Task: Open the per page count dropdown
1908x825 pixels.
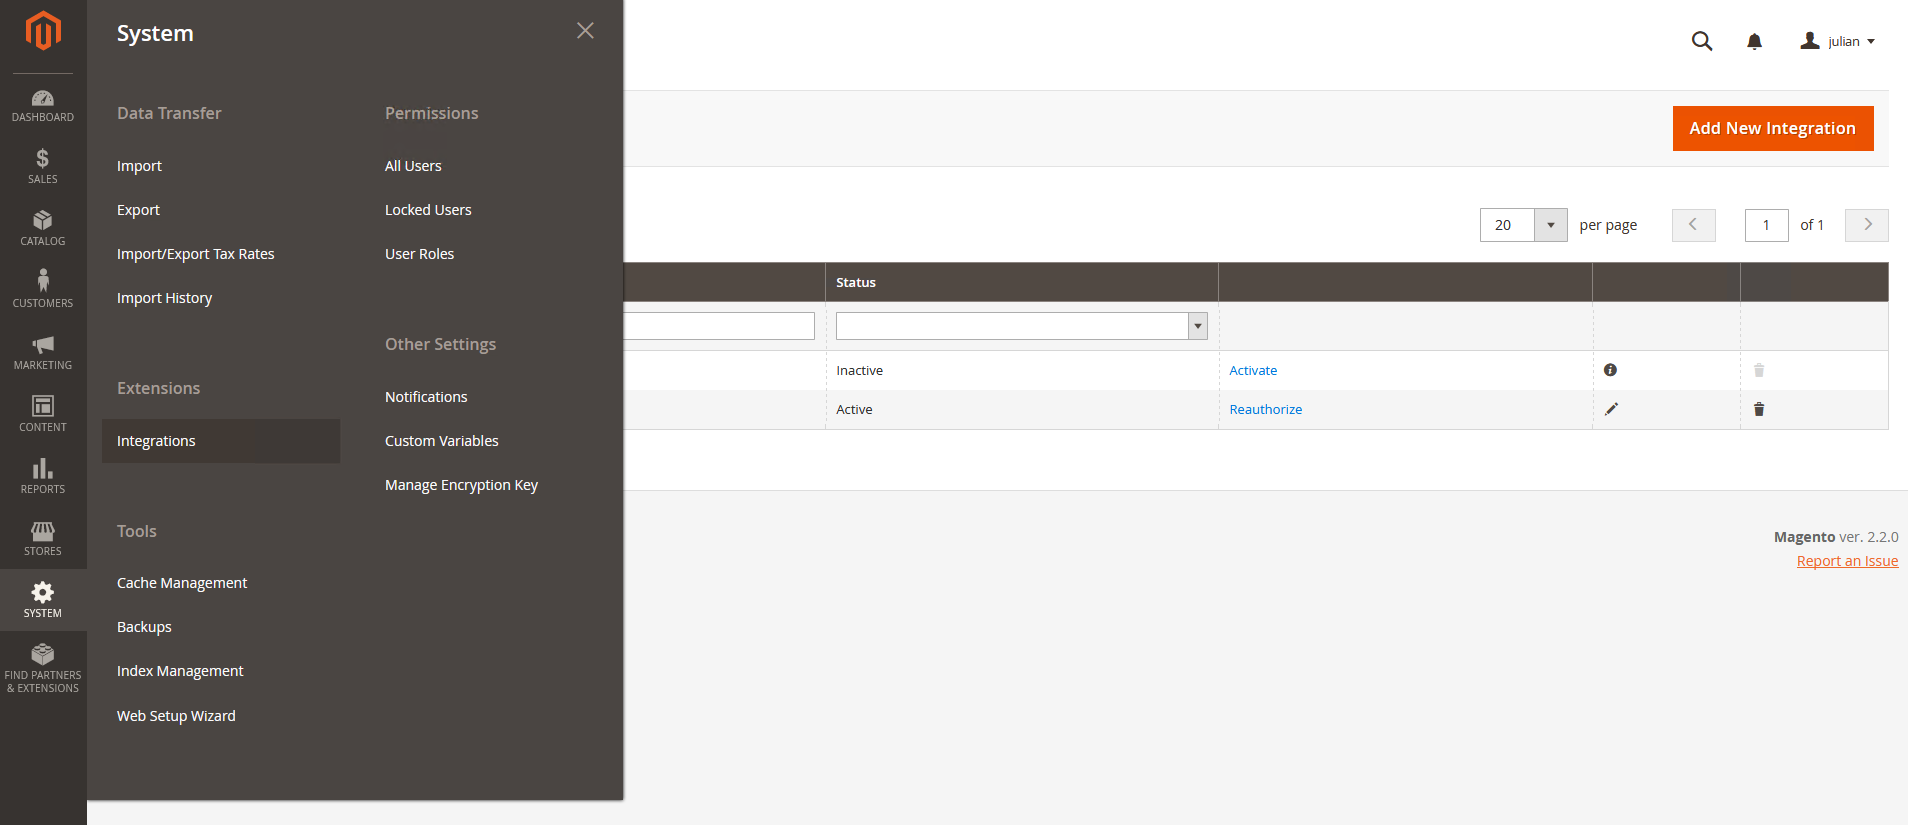Action: (1550, 225)
